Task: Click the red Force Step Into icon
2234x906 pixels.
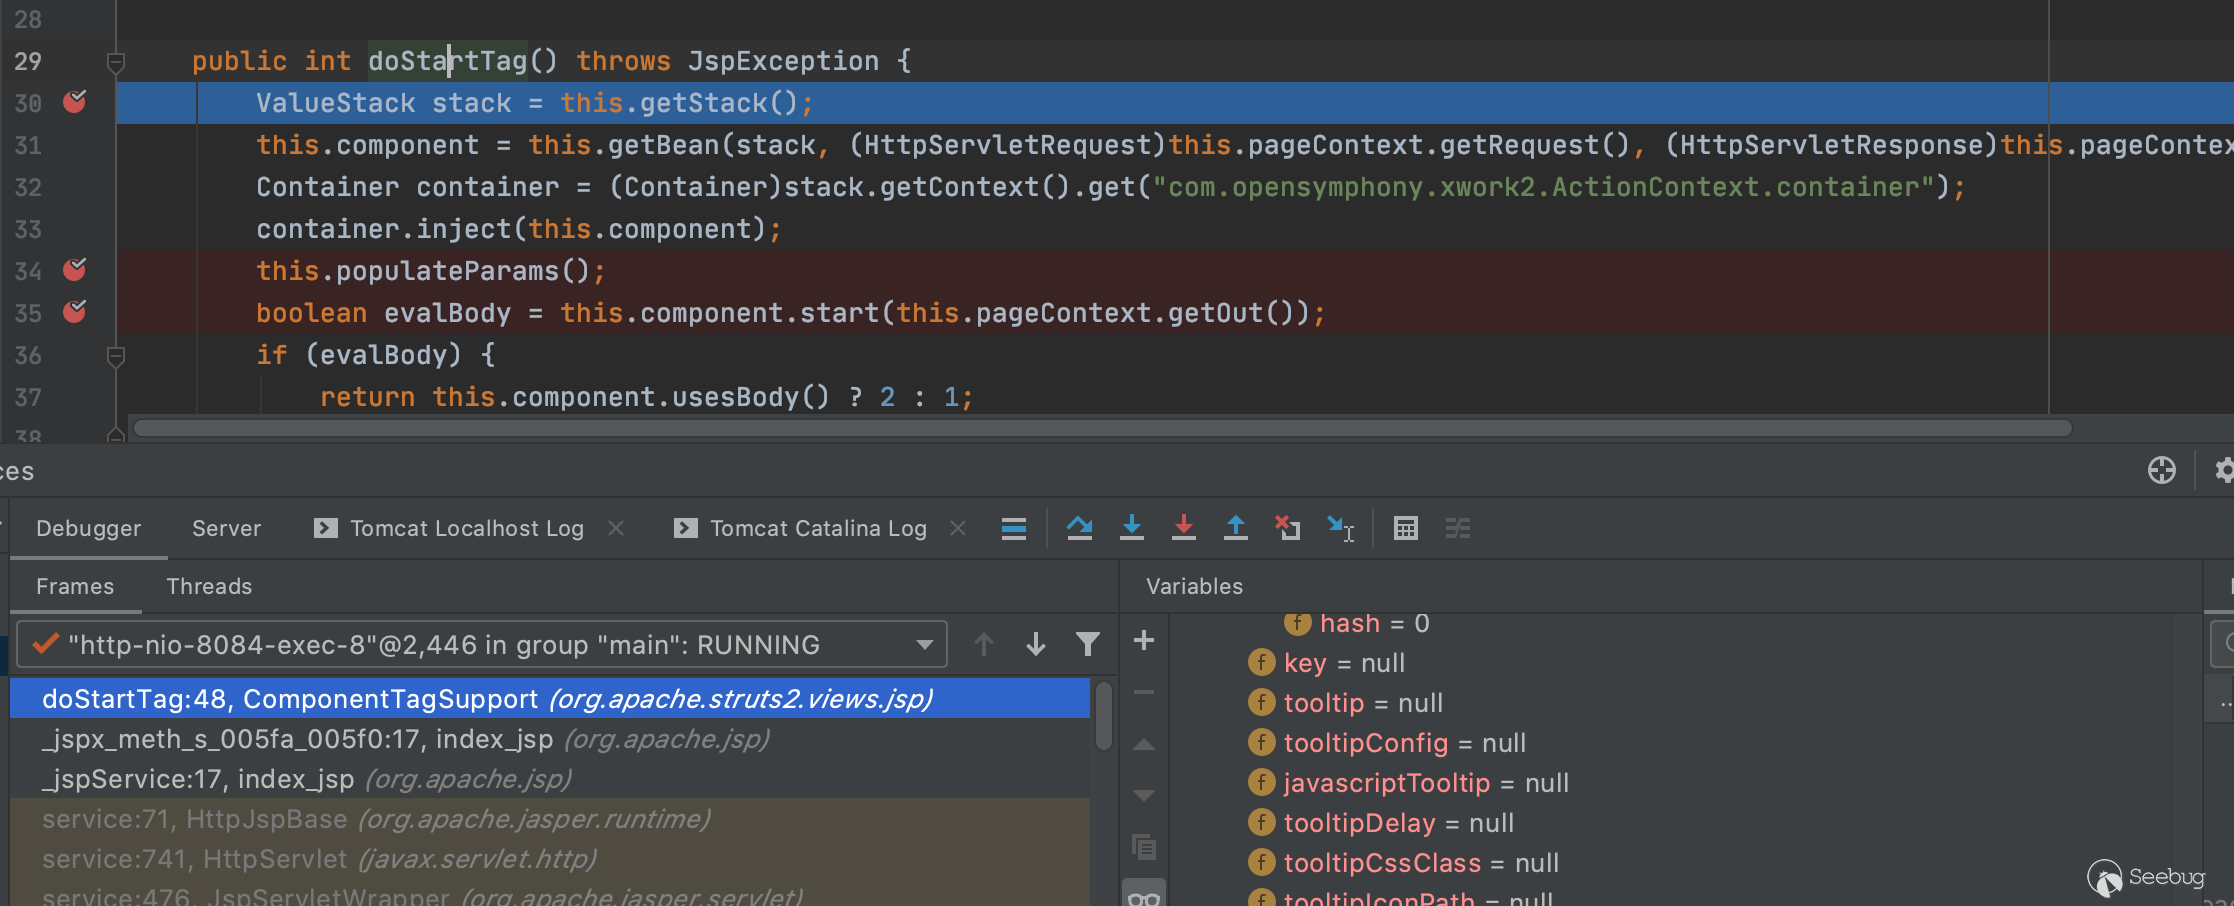Action: point(1183,528)
